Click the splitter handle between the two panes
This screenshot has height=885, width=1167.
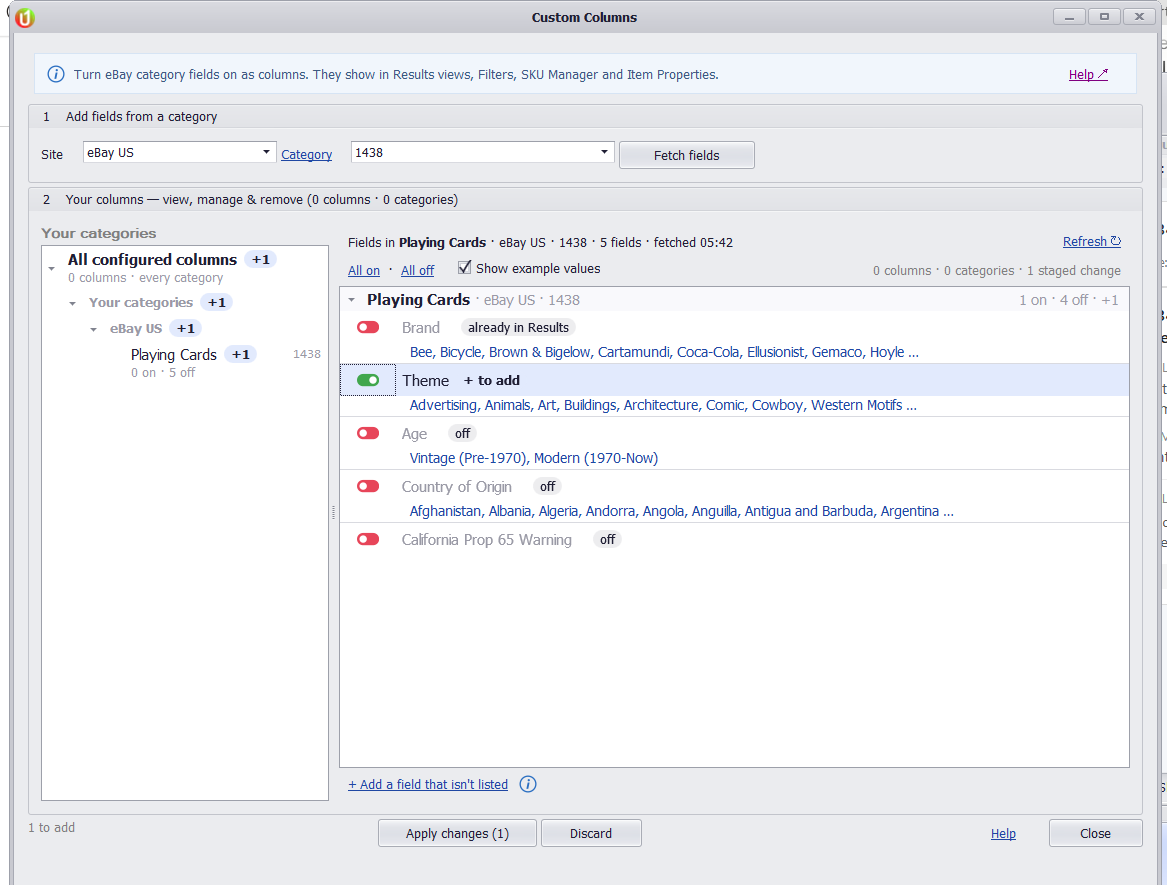click(x=333, y=512)
